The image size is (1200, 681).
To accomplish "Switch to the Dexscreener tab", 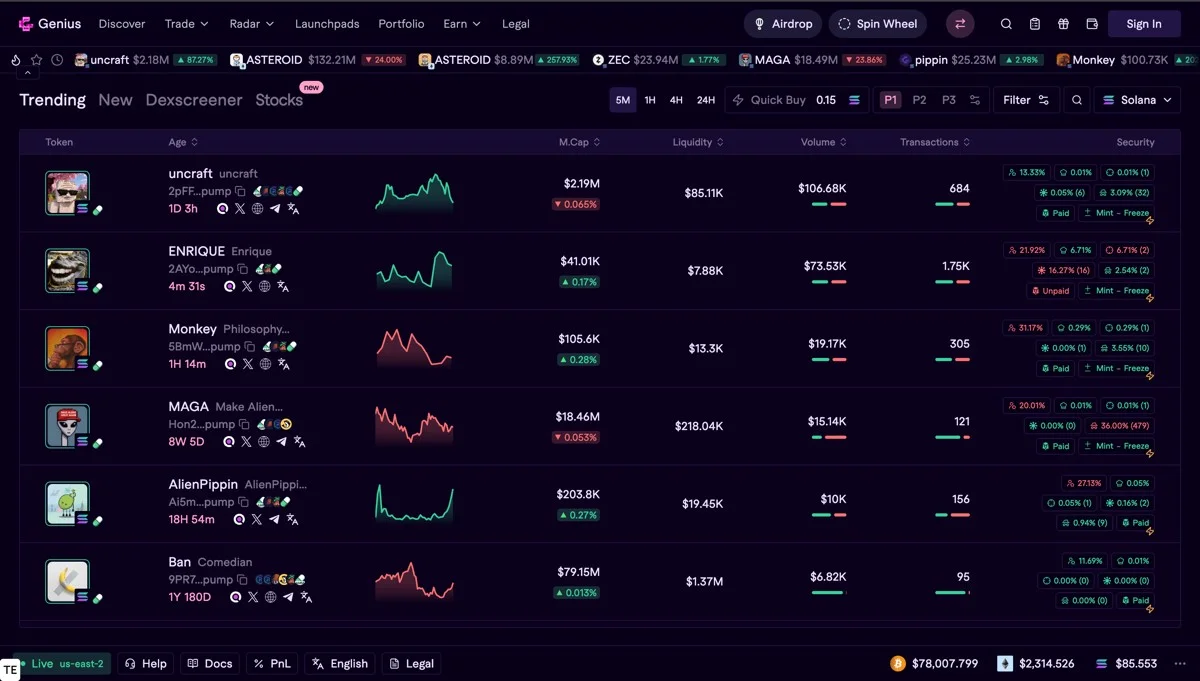I will coord(194,100).
